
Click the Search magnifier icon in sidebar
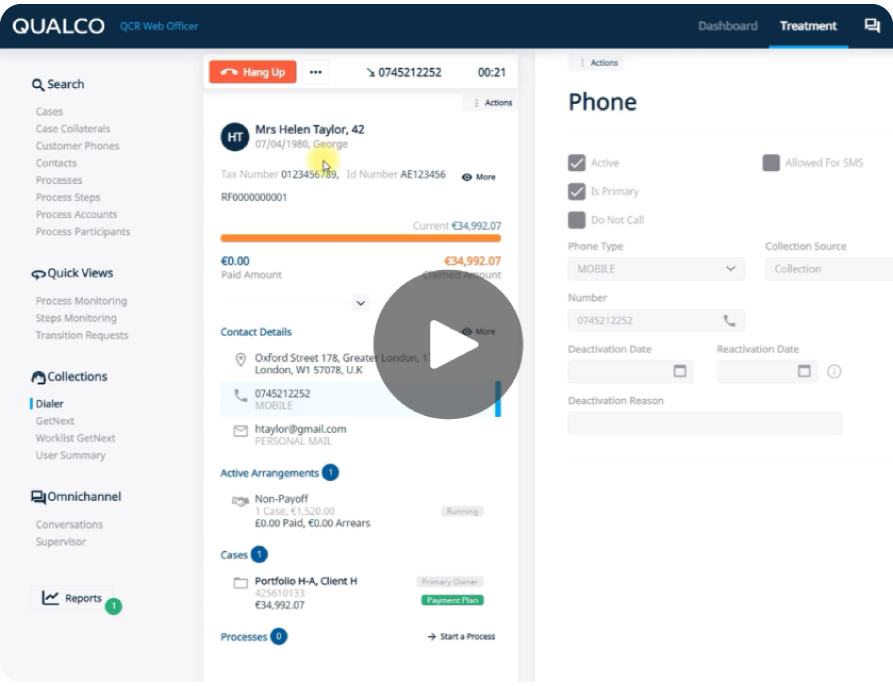(x=38, y=84)
